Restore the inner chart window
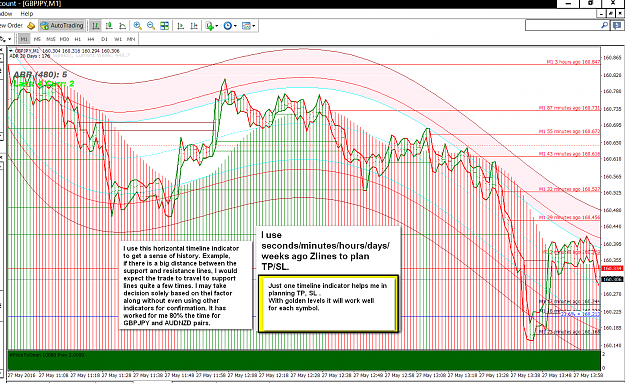This screenshot has width=625, height=383. 611,14
